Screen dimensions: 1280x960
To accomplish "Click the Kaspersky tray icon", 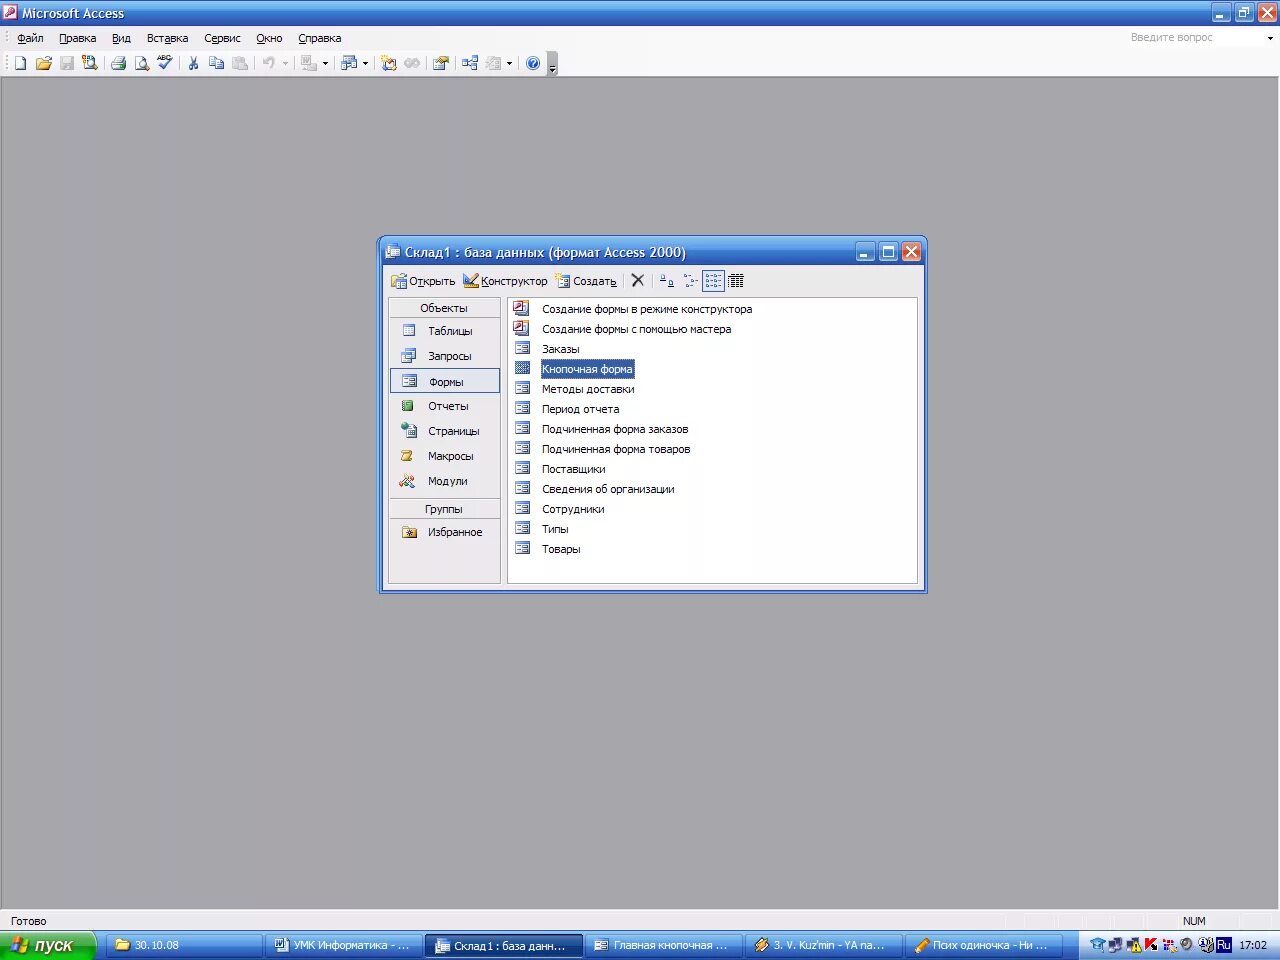I will coord(1150,944).
